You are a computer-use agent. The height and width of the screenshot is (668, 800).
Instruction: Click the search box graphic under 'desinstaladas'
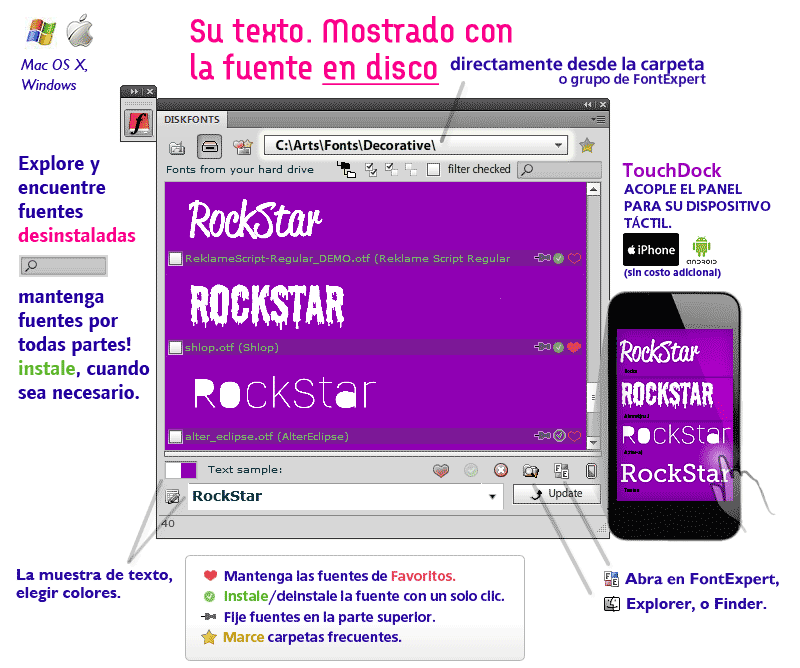click(63, 266)
